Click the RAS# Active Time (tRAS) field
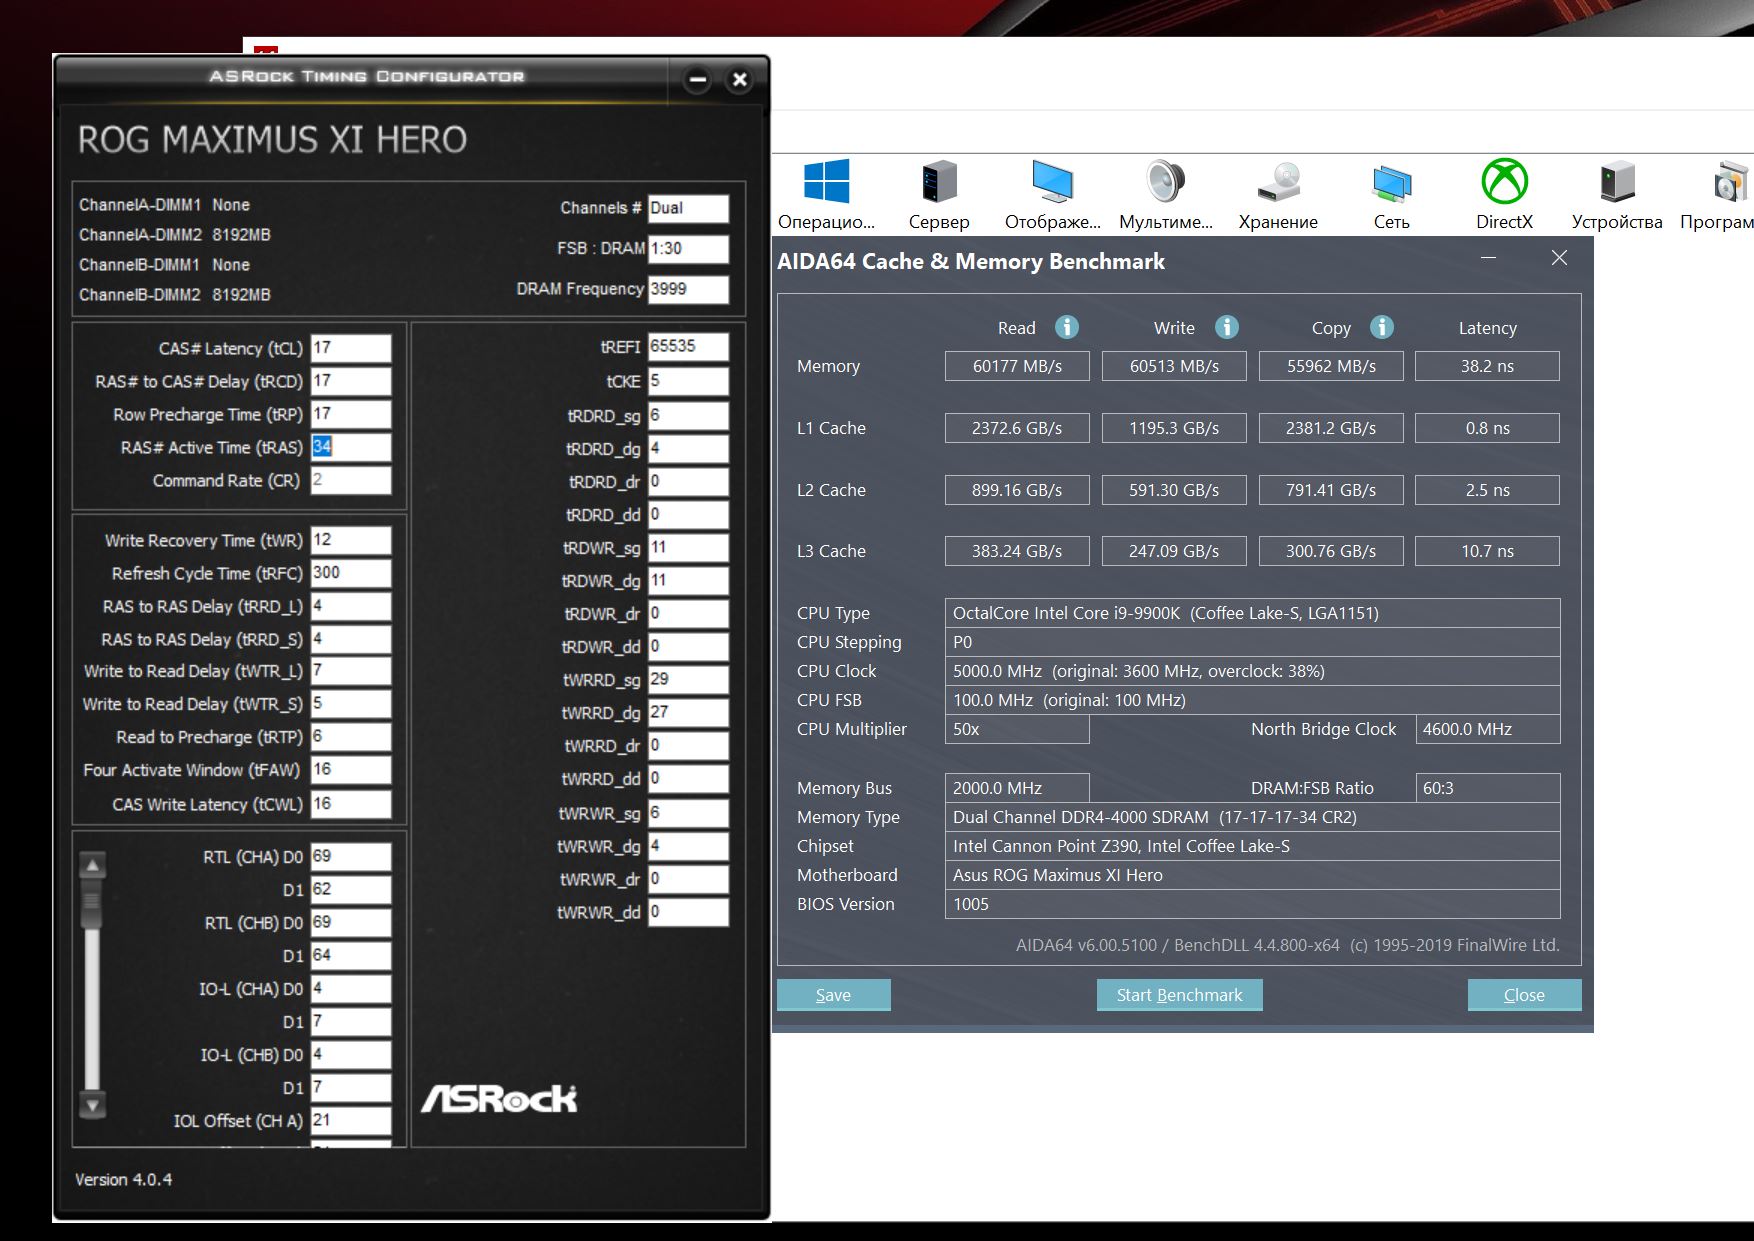This screenshot has width=1754, height=1241. pos(351,447)
